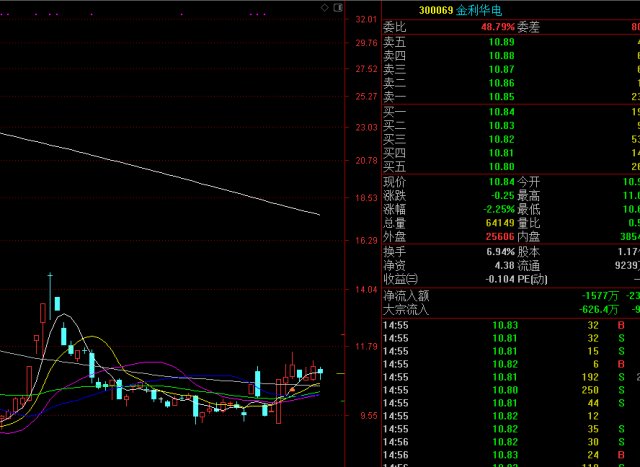The image size is (640, 467).
Task: Click the 32.01 price axis label
Action: point(365,20)
